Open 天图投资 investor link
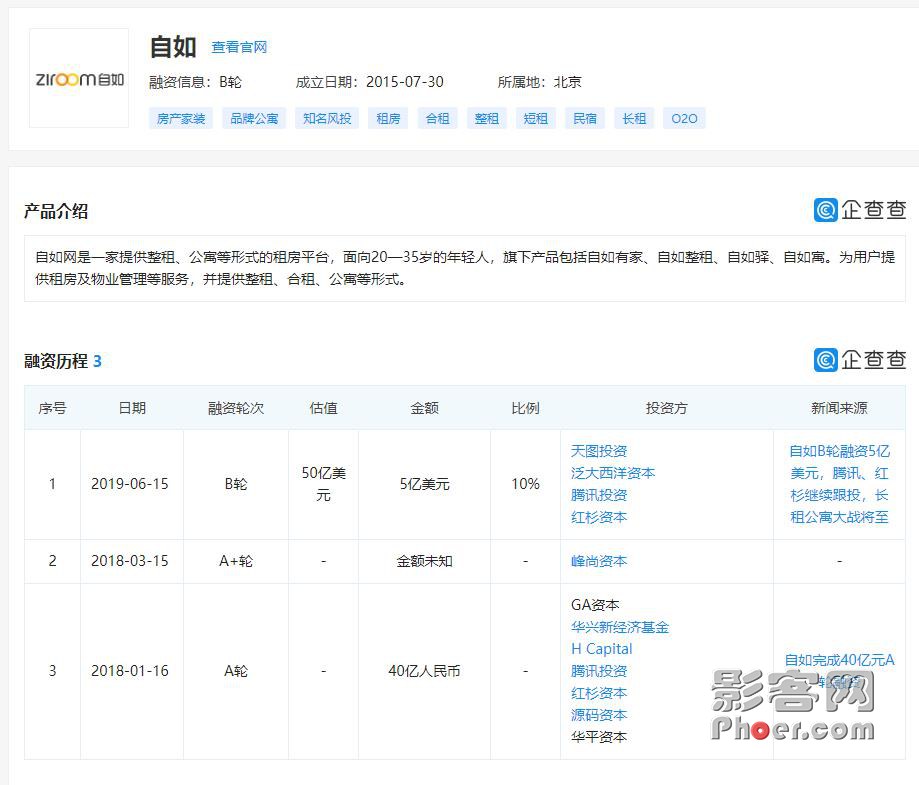This screenshot has width=919, height=785. coord(599,451)
